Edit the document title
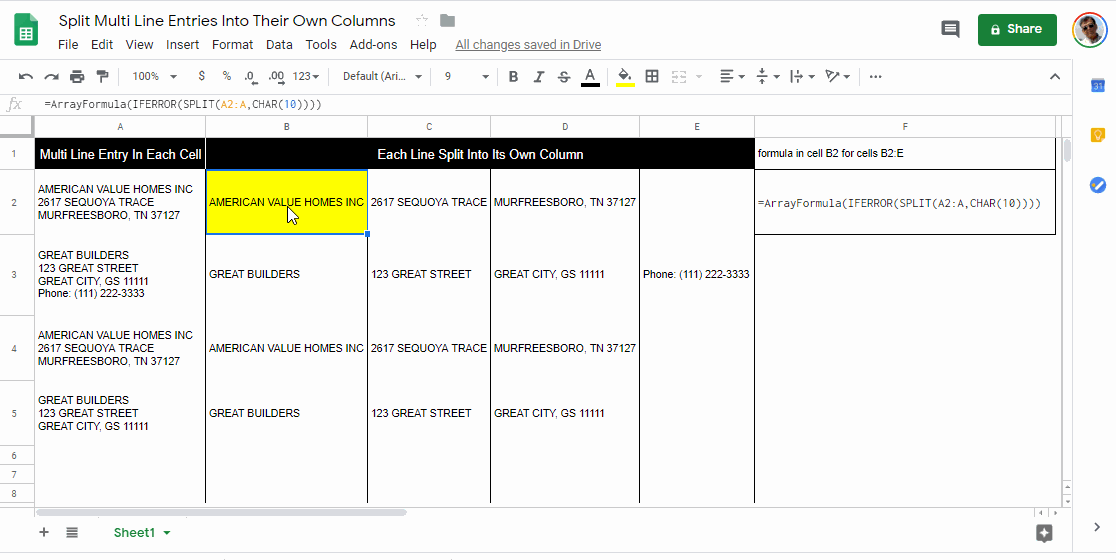Image resolution: width=1116 pixels, height=560 pixels. point(227,21)
